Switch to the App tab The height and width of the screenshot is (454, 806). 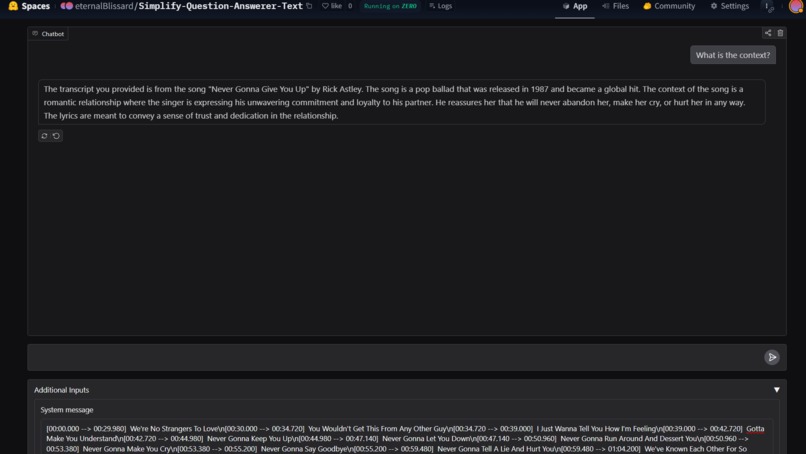point(575,6)
